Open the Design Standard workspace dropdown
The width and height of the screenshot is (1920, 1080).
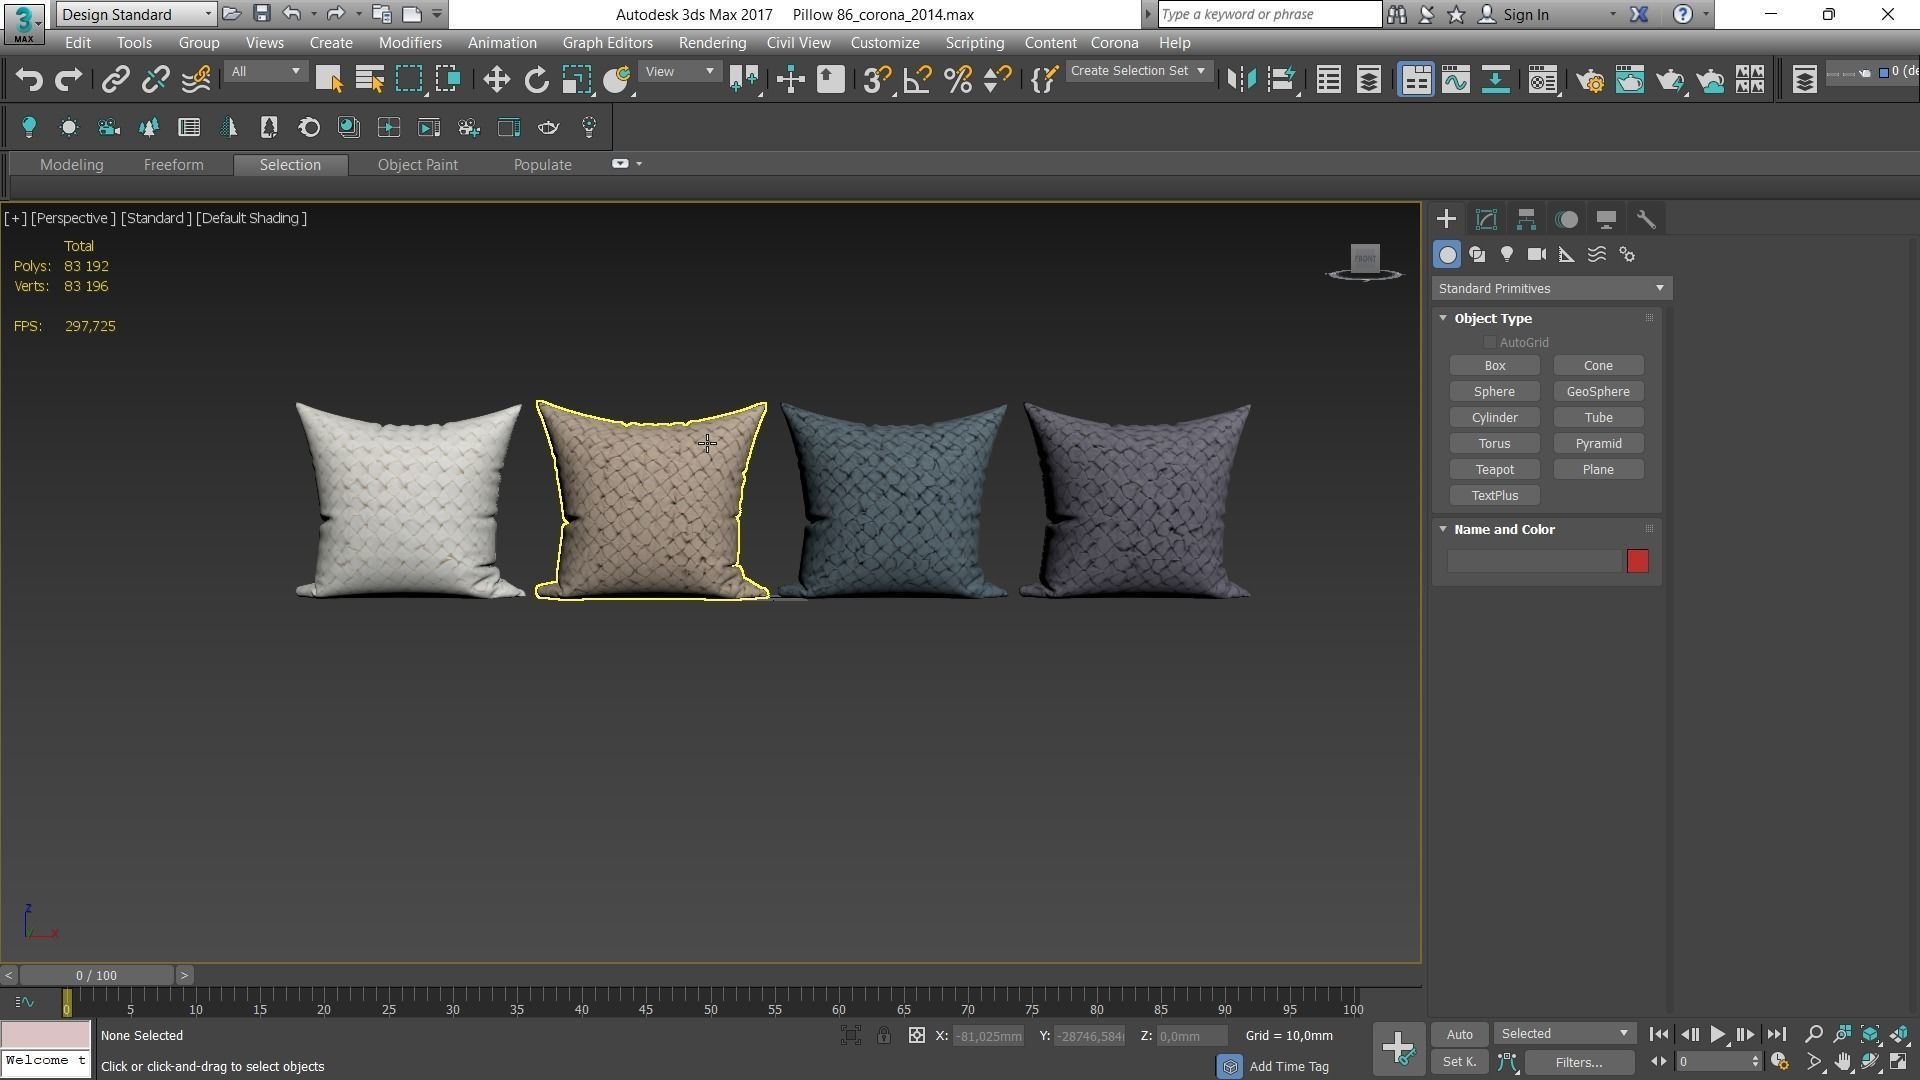(136, 14)
